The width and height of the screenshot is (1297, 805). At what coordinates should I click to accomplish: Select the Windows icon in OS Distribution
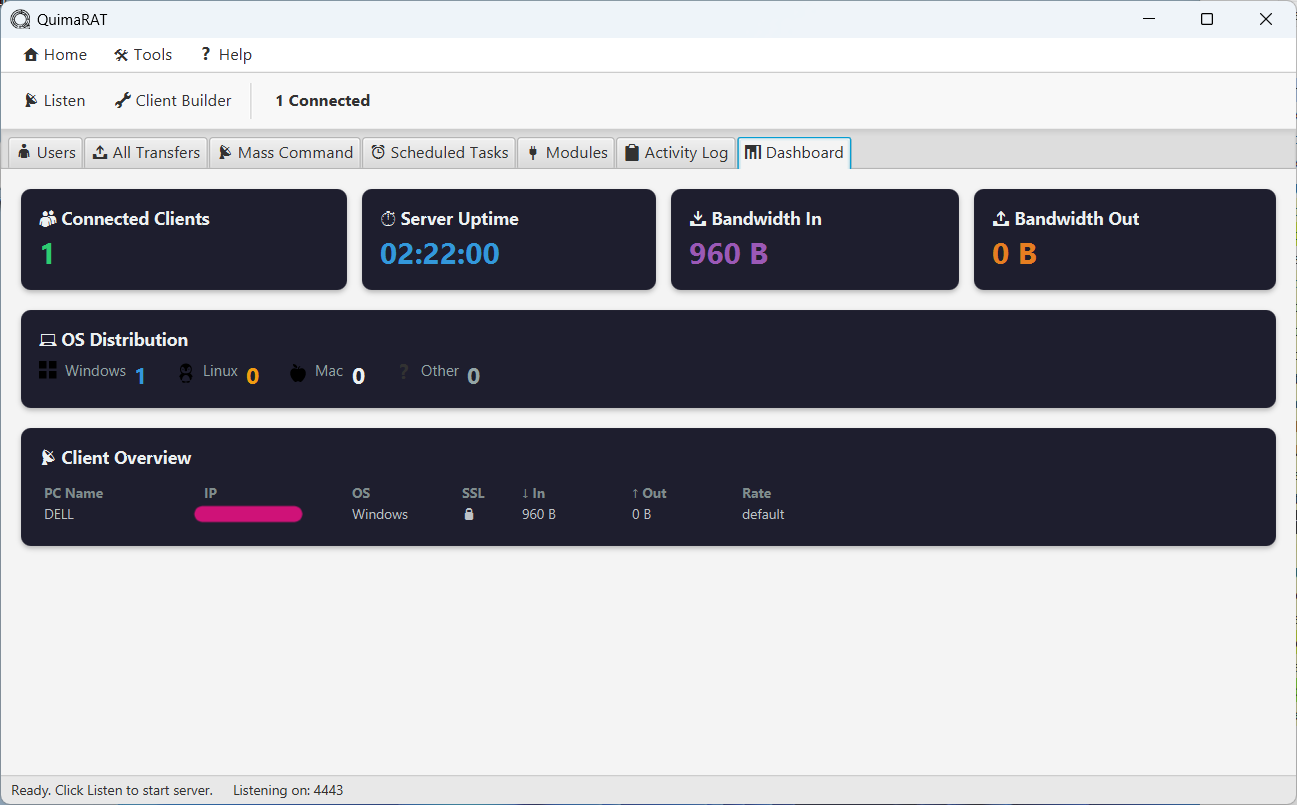pos(47,369)
